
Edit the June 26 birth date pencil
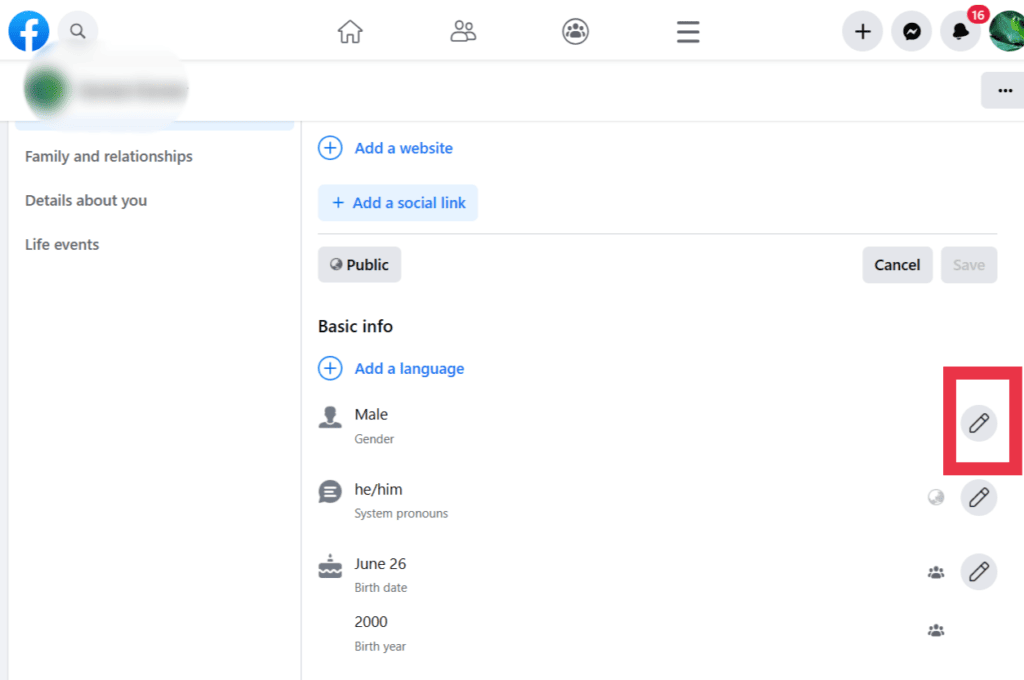978,572
